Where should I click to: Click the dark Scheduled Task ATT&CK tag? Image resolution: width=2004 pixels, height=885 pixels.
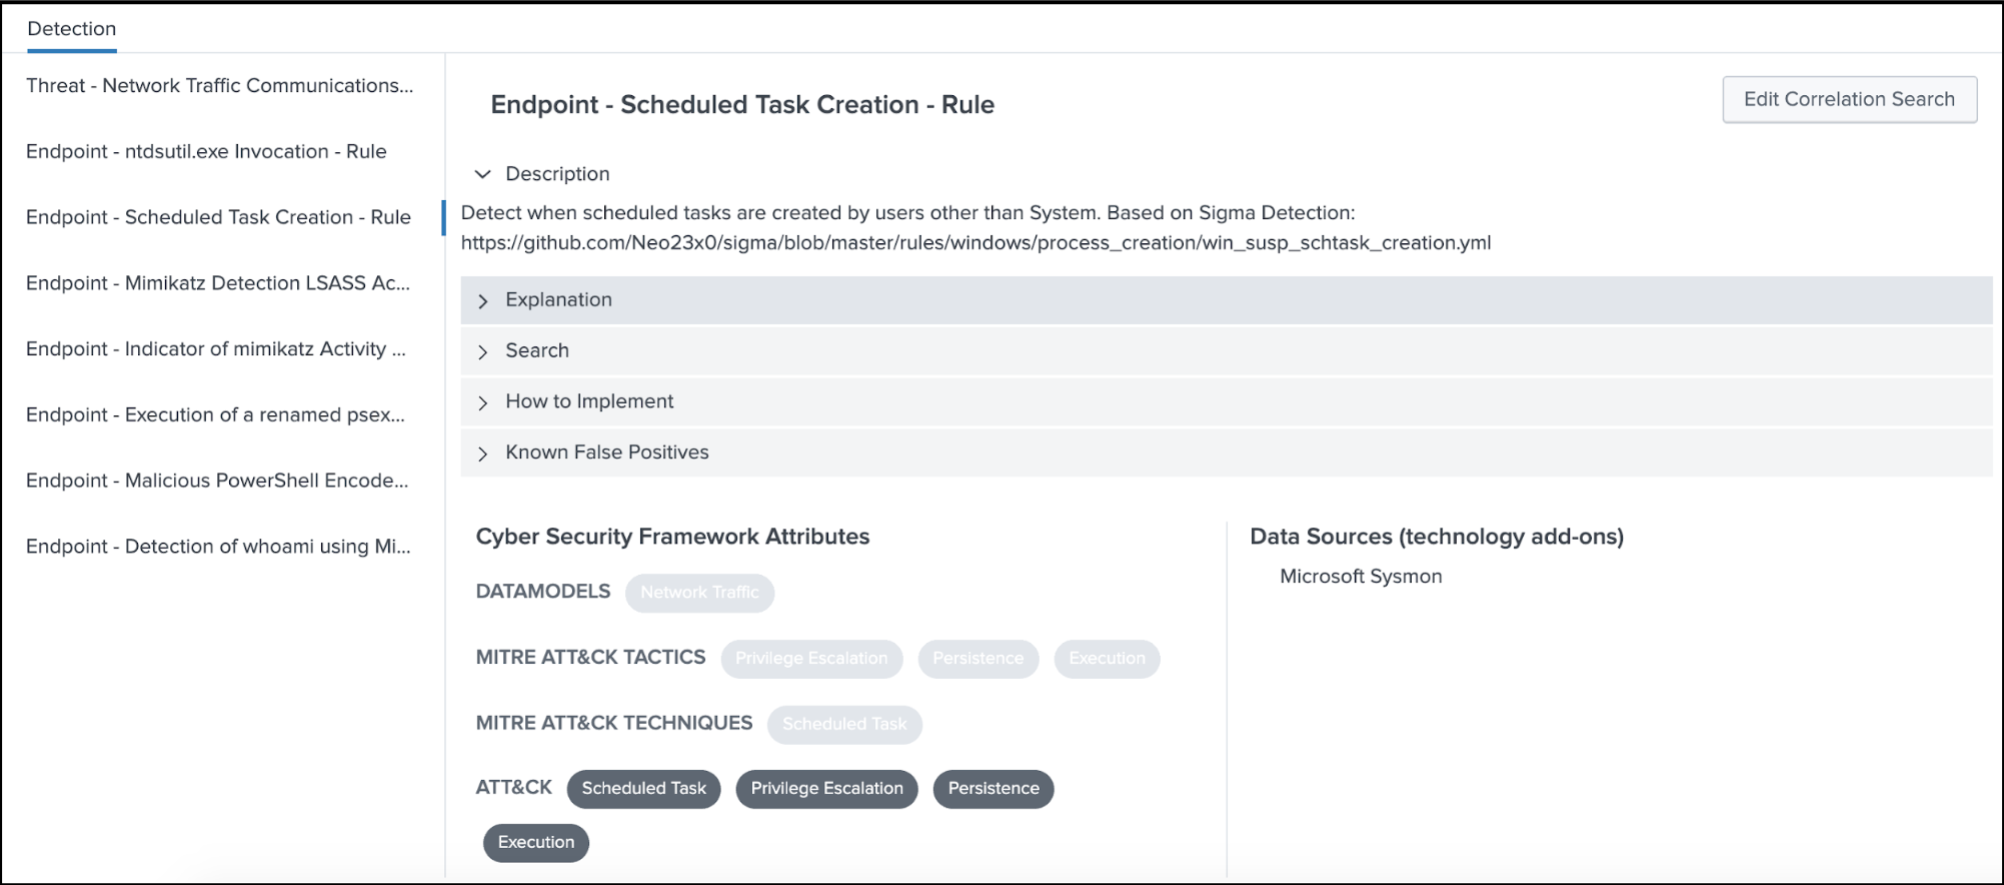point(644,788)
